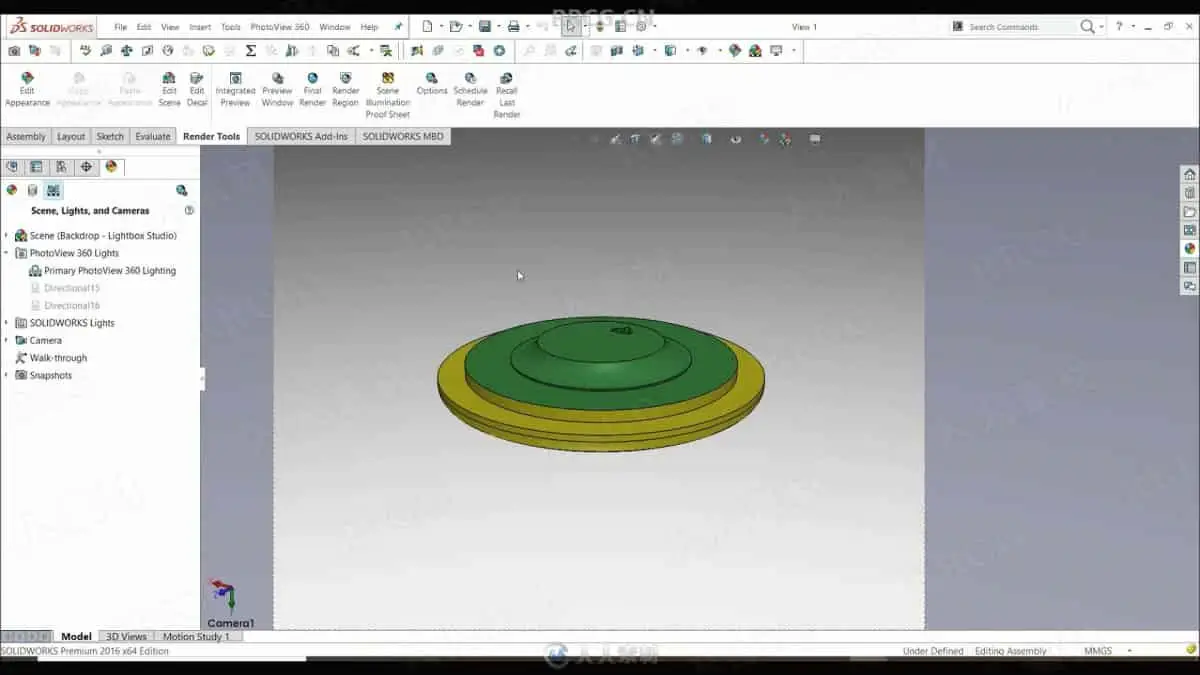1200x675 pixels.
Task: Open the ConfigurationManager tab
Action: point(61,167)
